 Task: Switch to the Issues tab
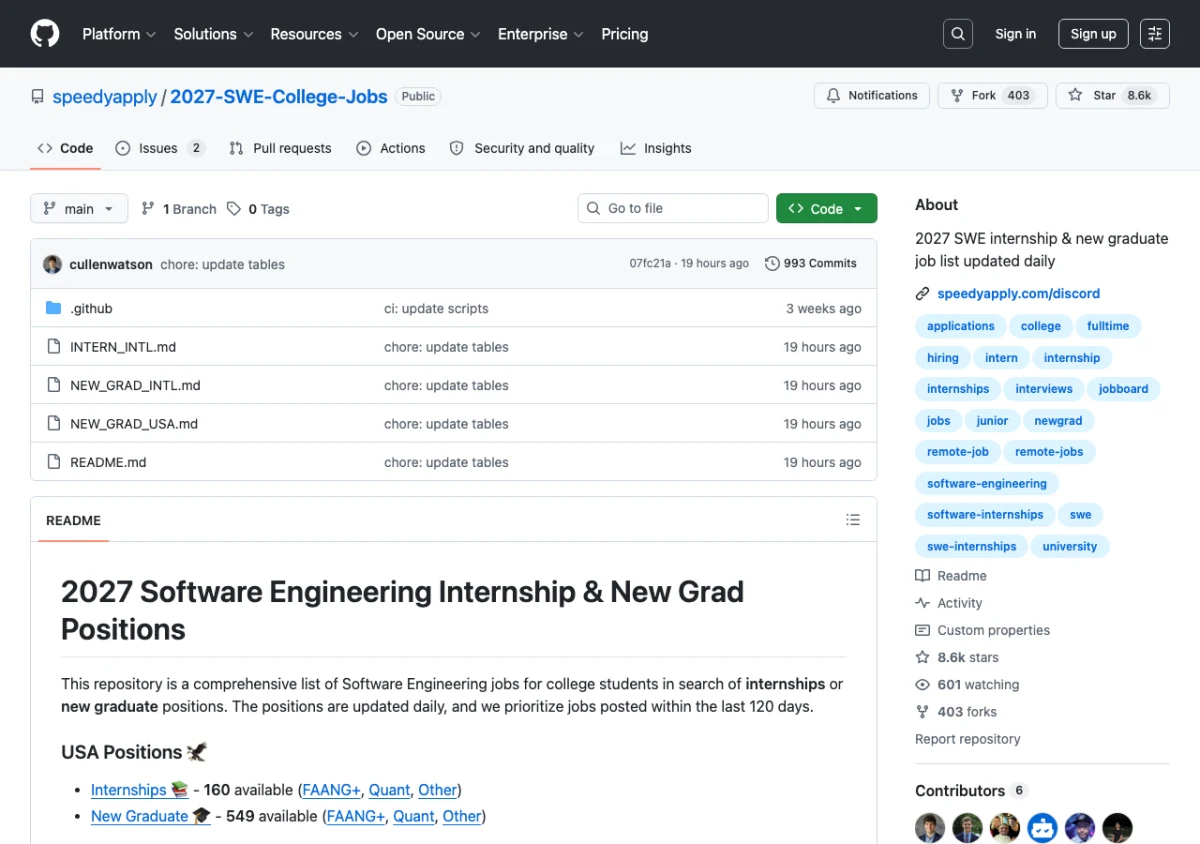pyautogui.click(x=160, y=148)
